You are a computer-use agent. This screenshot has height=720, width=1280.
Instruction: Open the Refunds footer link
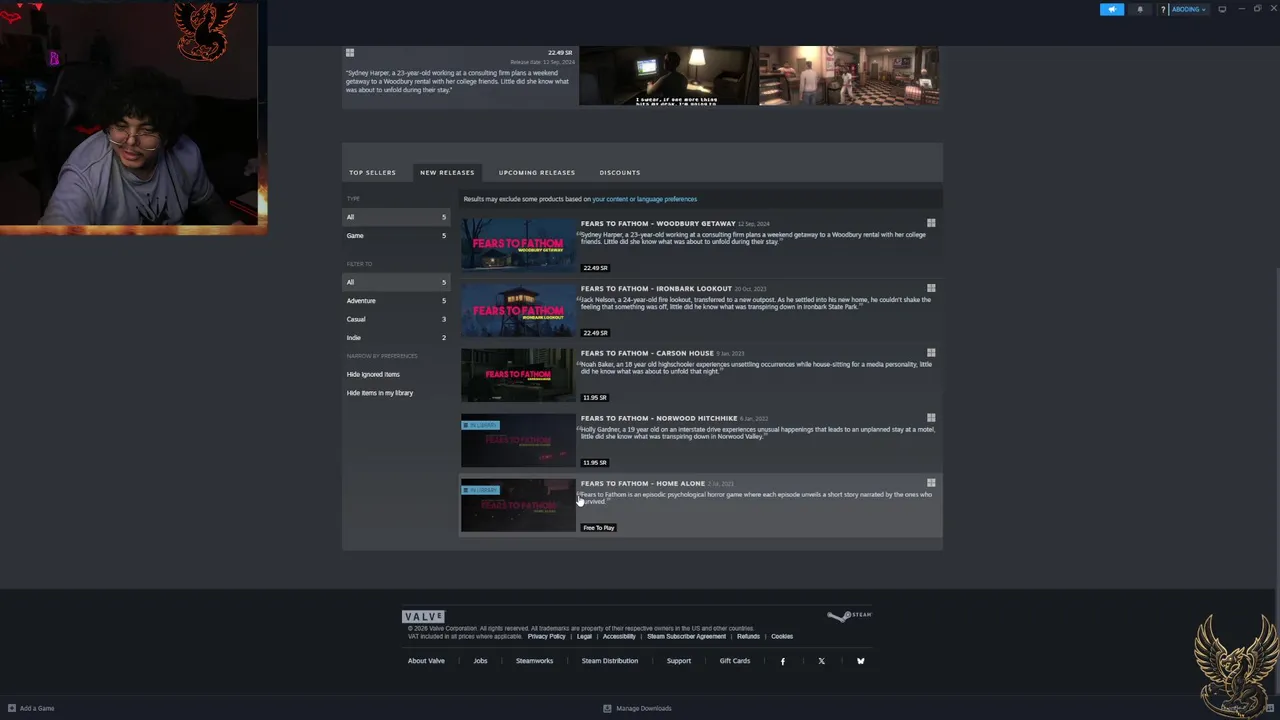[748, 636]
